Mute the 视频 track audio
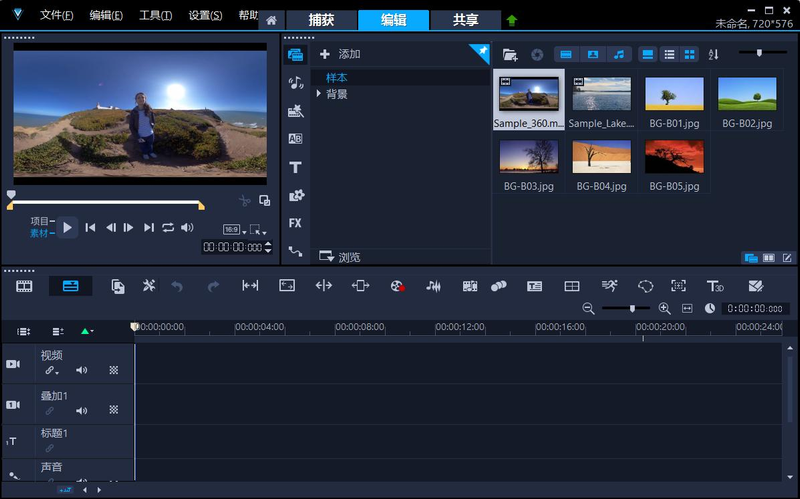800x499 pixels. pos(82,370)
